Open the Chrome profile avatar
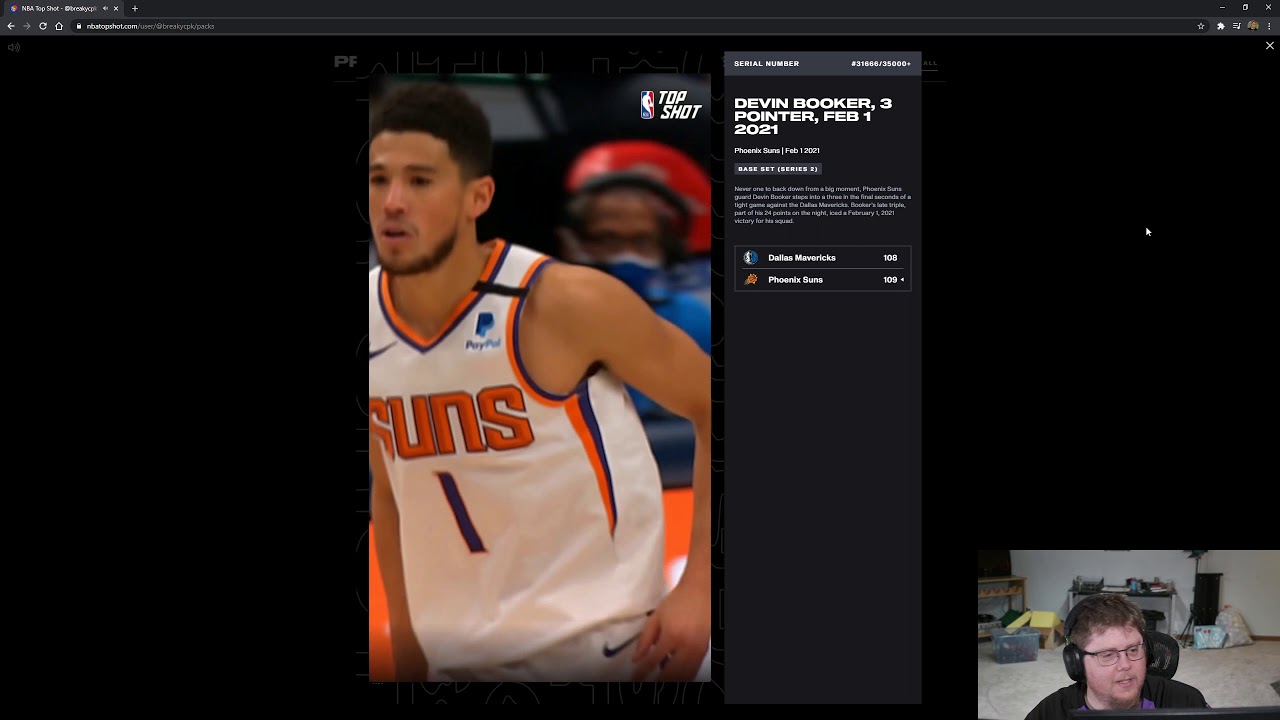Image resolution: width=1280 pixels, height=720 pixels. click(1253, 26)
